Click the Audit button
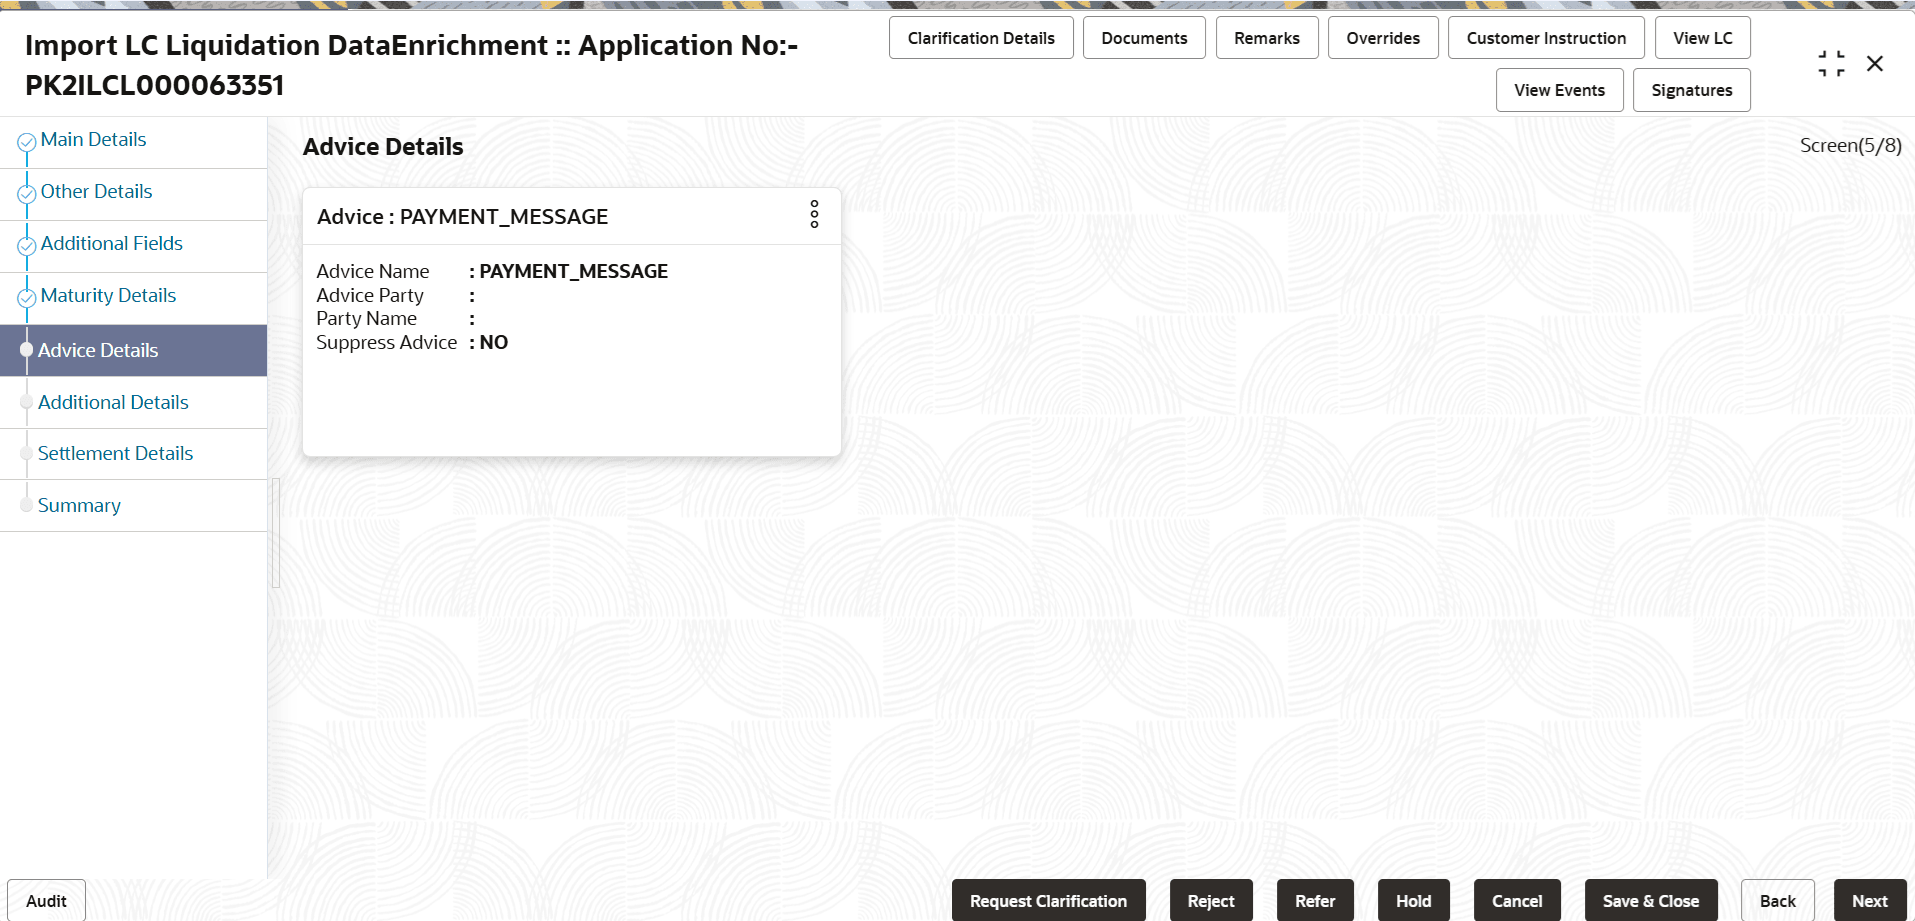1915x921 pixels. tap(46, 901)
